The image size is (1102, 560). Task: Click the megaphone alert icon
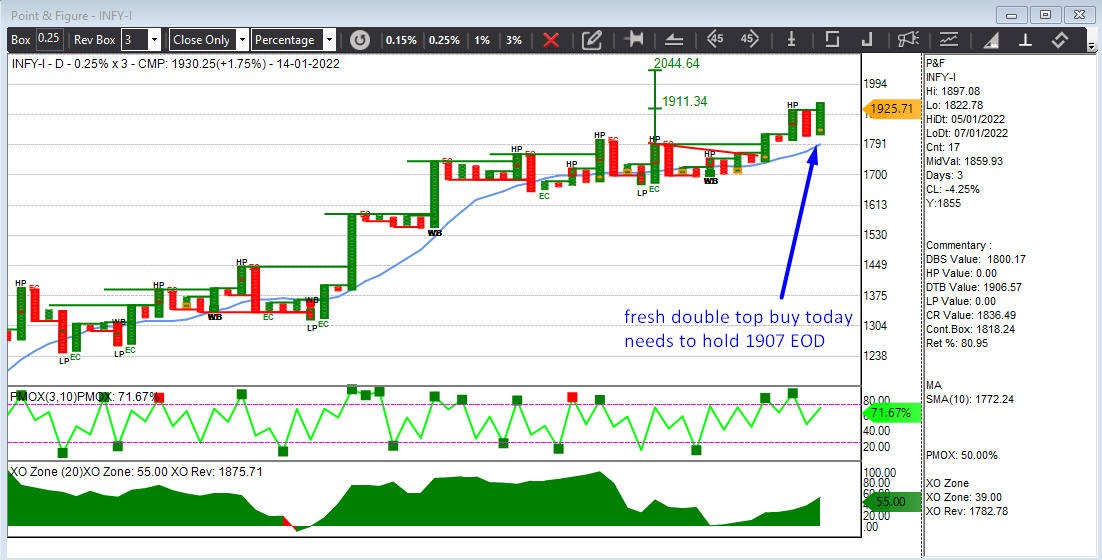coord(908,39)
